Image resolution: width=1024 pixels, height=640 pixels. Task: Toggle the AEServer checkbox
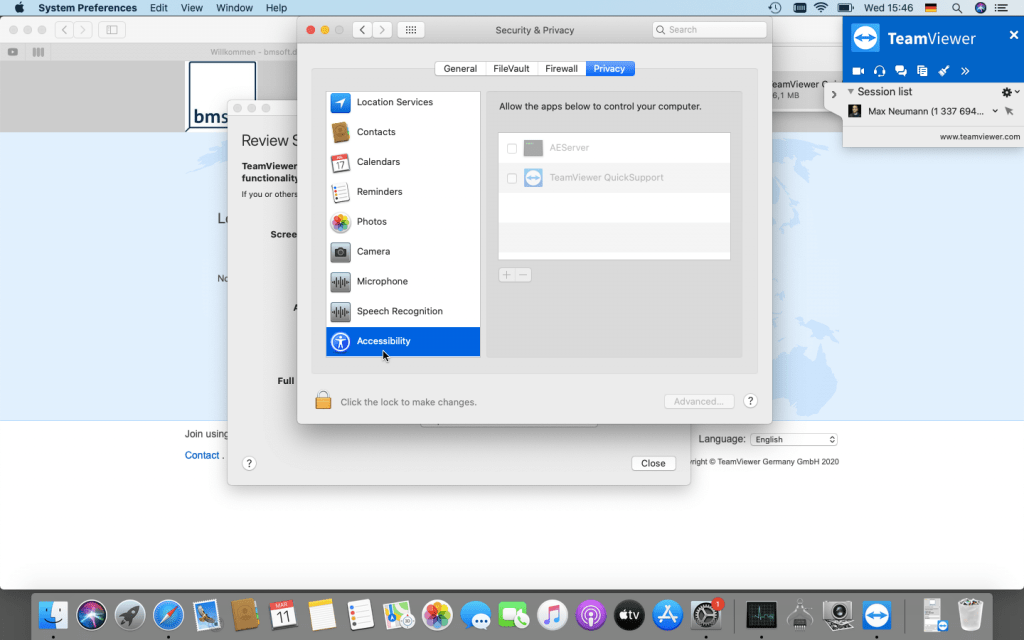pos(512,149)
